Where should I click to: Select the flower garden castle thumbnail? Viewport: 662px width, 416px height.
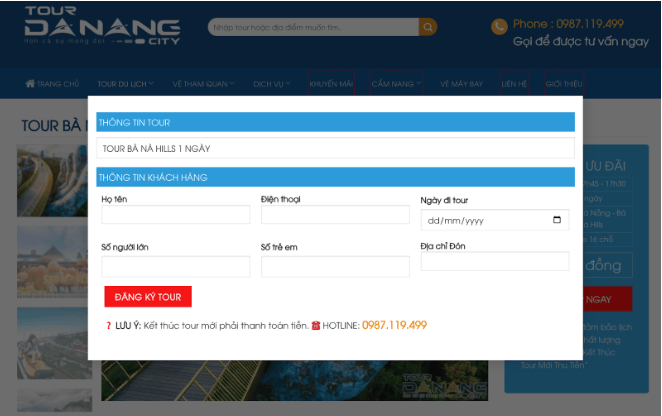[x=52, y=261]
